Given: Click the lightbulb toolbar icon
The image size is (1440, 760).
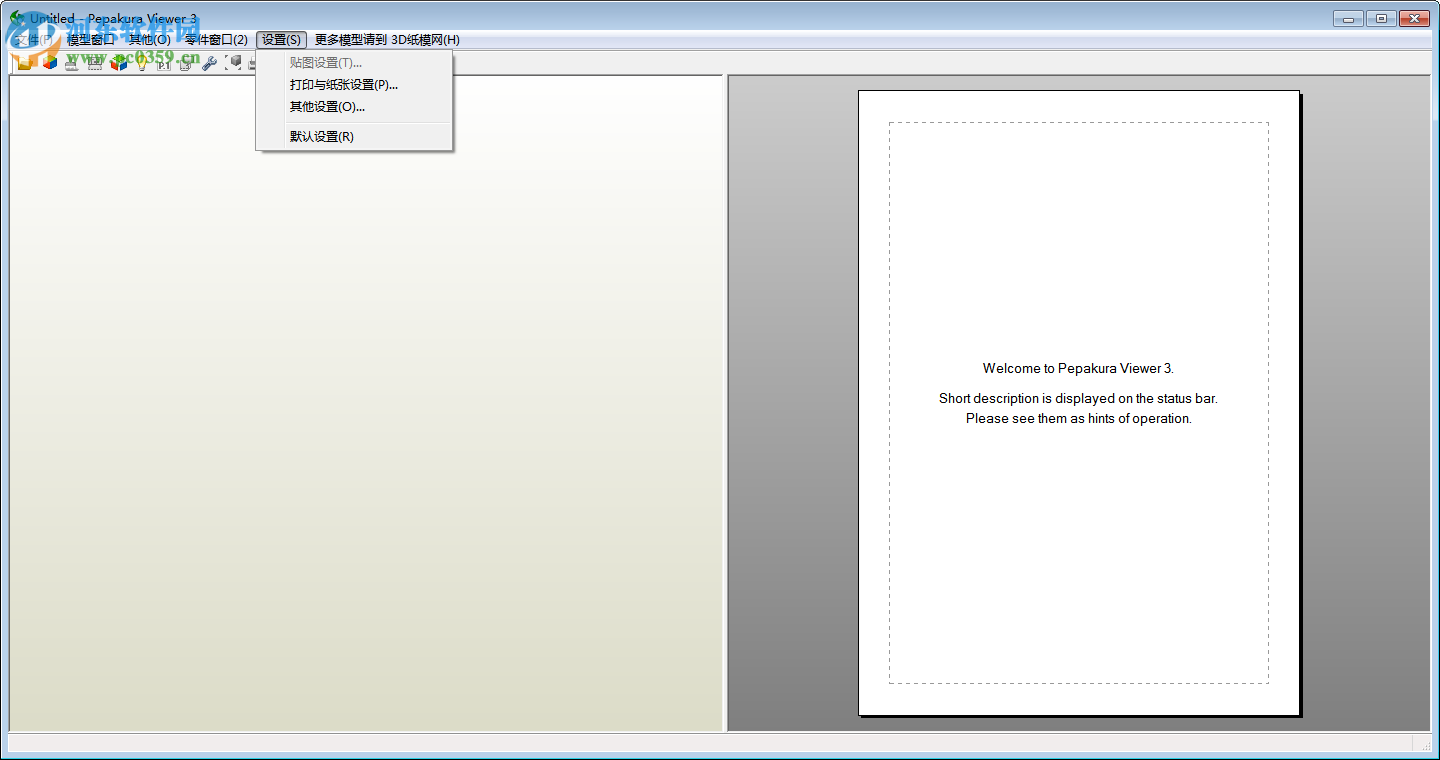Looking at the screenshot, I should pos(142,63).
